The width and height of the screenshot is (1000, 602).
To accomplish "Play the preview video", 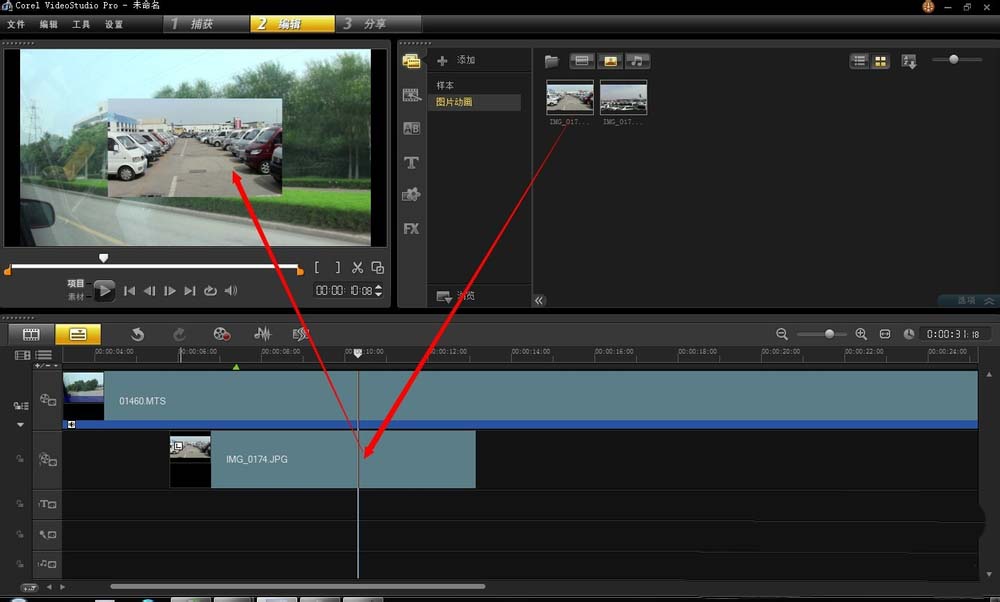I will [x=104, y=291].
